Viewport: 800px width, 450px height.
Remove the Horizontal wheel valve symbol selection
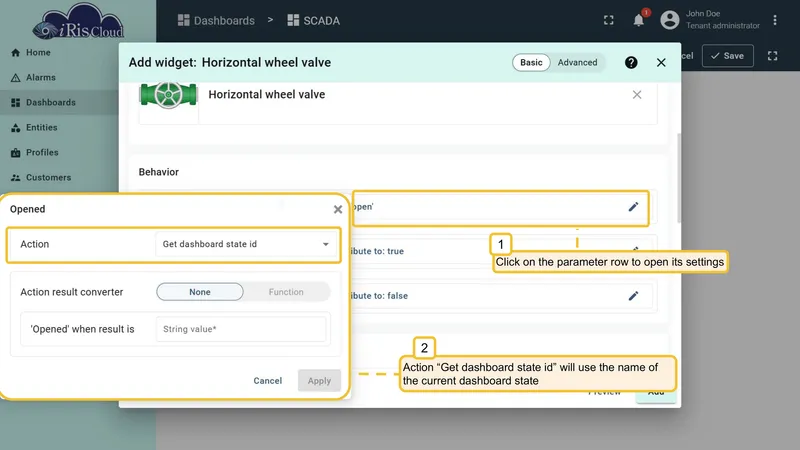click(637, 94)
